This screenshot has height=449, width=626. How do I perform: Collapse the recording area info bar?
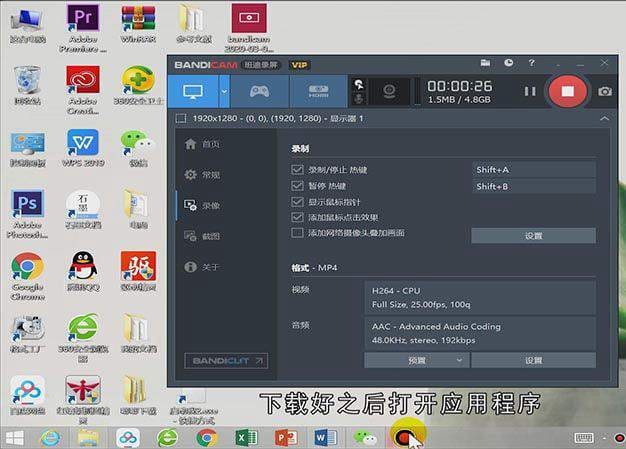tap(604, 119)
